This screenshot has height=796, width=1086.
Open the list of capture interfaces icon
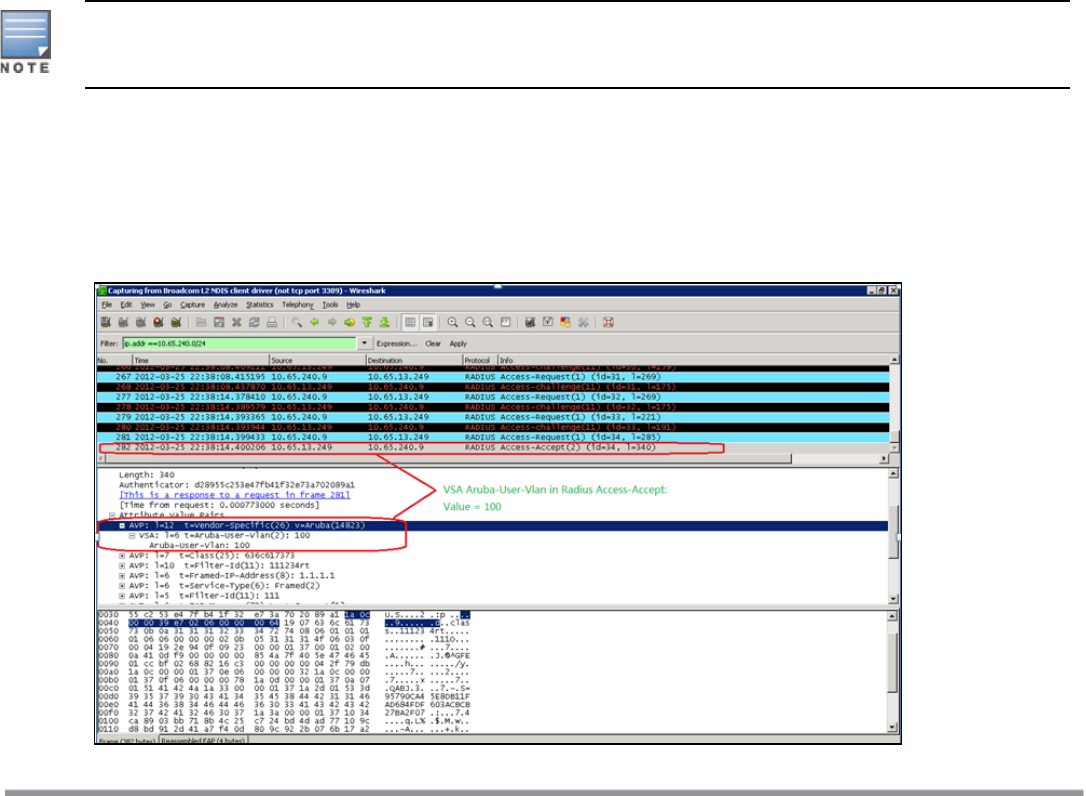click(105, 322)
